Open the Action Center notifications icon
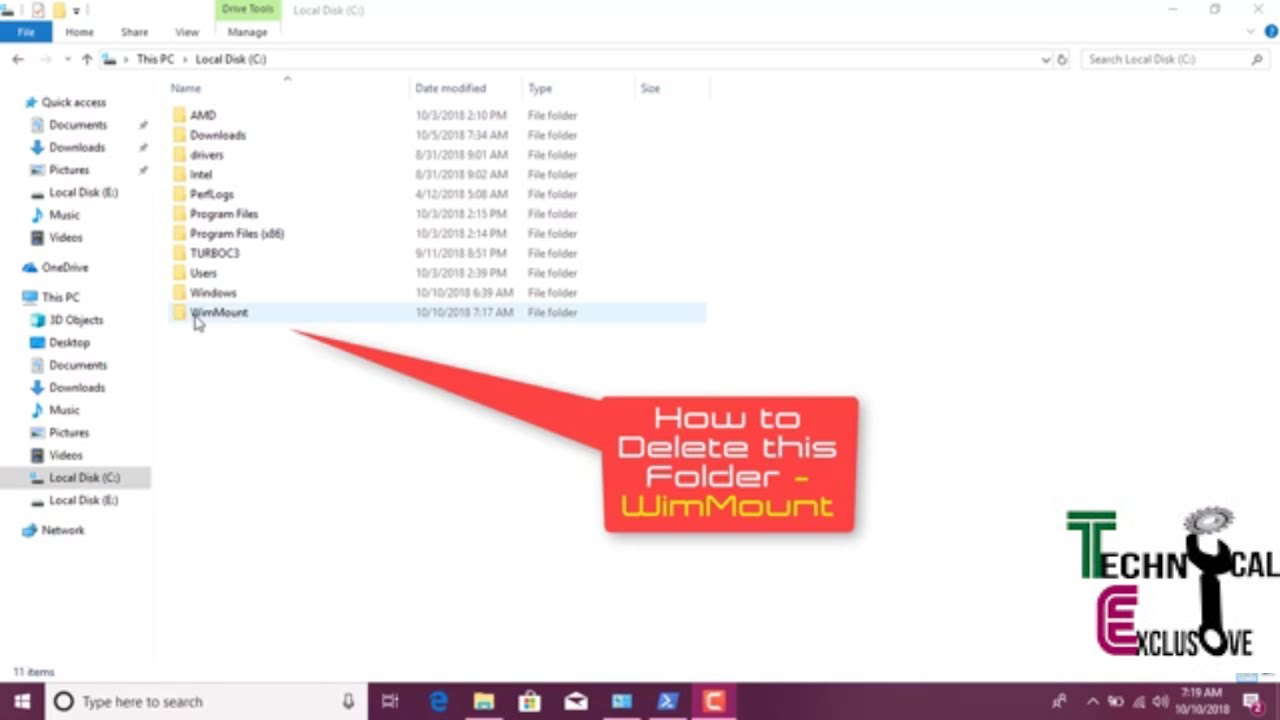Screen dimensions: 1280x720 (1252, 702)
